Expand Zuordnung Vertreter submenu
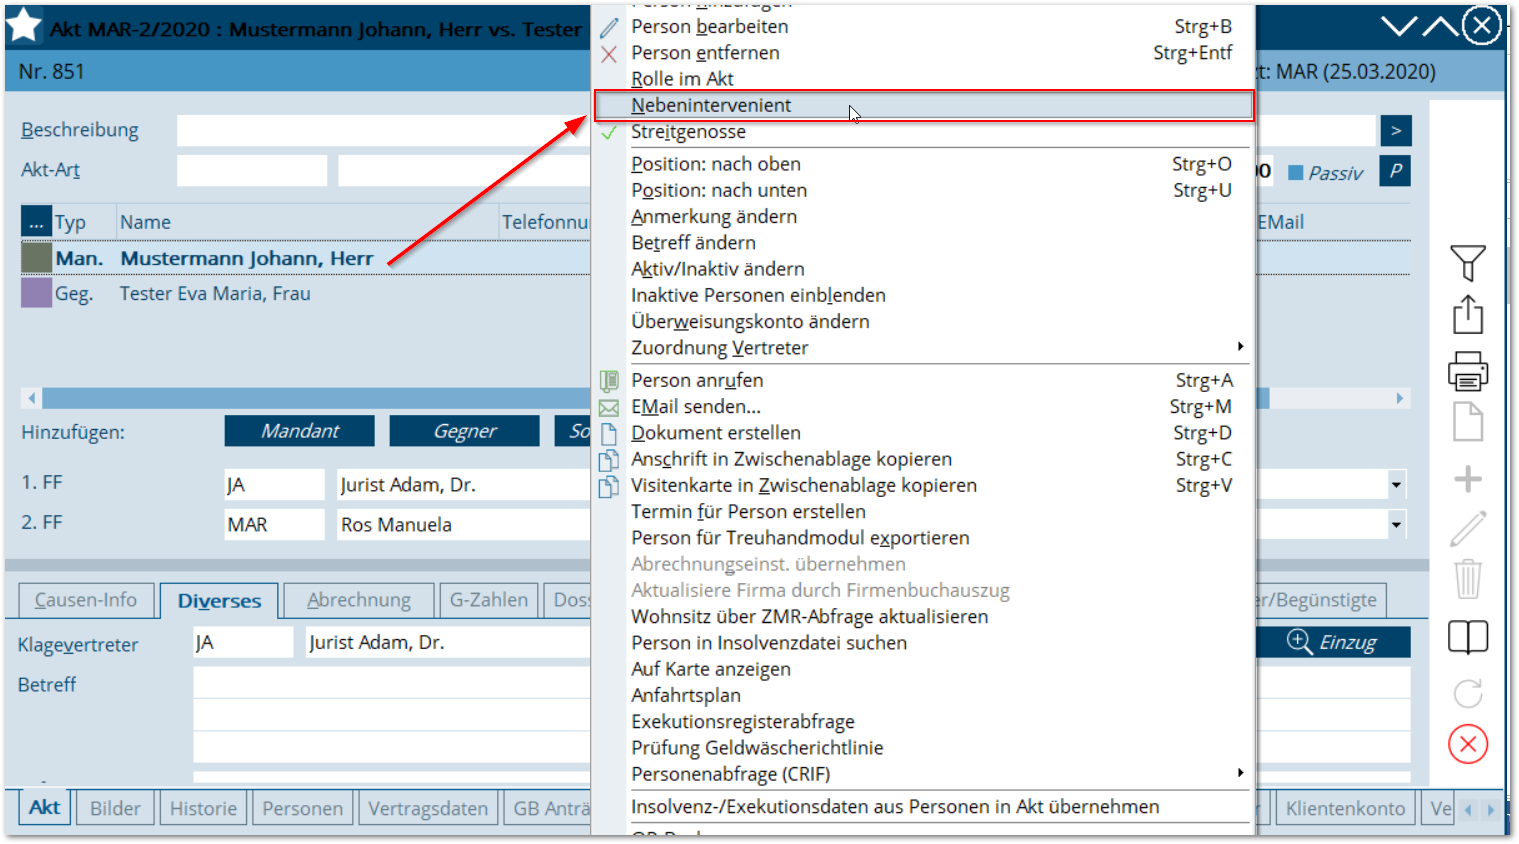The width and height of the screenshot is (1519, 844). 923,348
